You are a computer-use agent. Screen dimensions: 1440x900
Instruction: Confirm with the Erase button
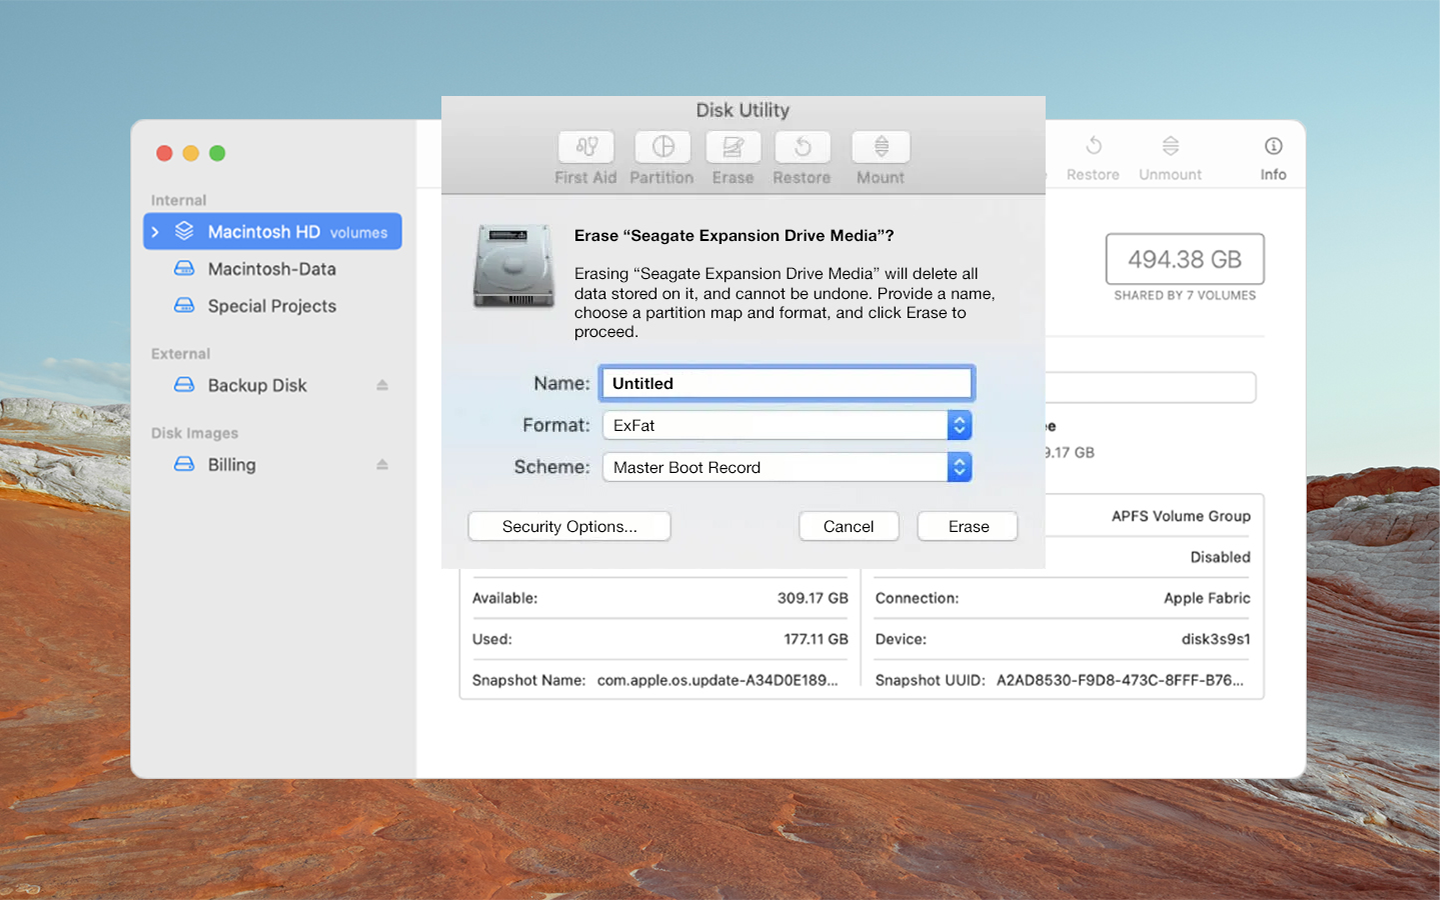(968, 526)
